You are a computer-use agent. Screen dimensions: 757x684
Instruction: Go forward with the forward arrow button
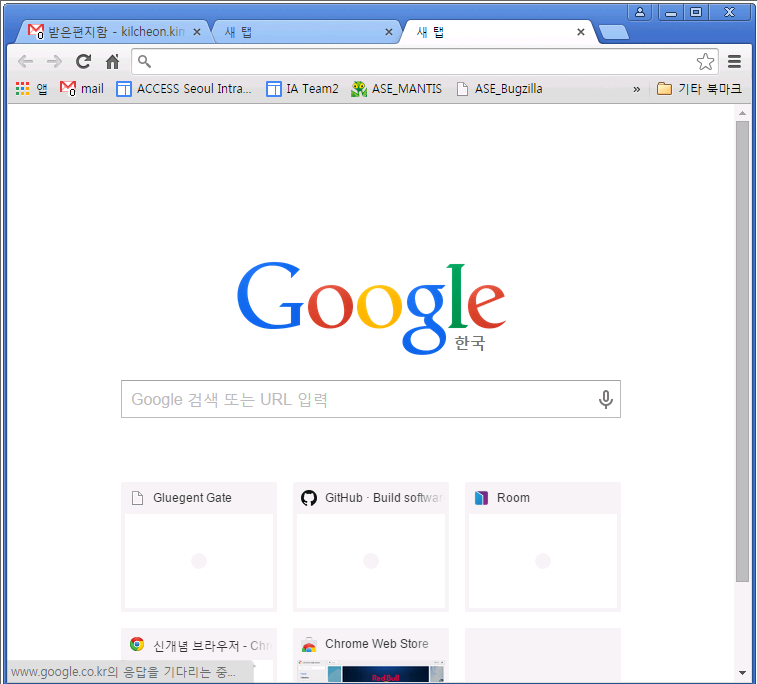pos(54,61)
